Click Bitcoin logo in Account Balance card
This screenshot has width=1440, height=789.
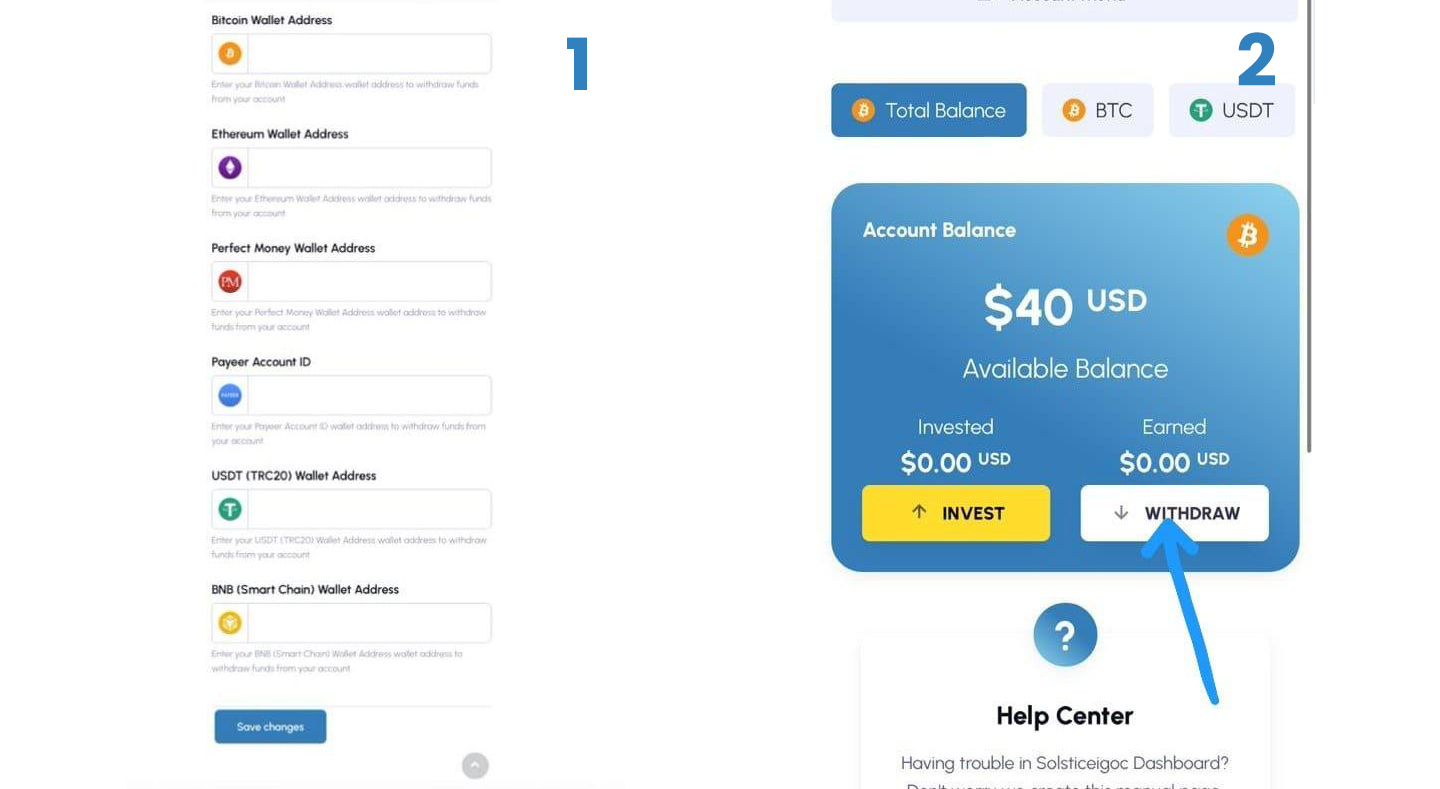click(x=1247, y=236)
